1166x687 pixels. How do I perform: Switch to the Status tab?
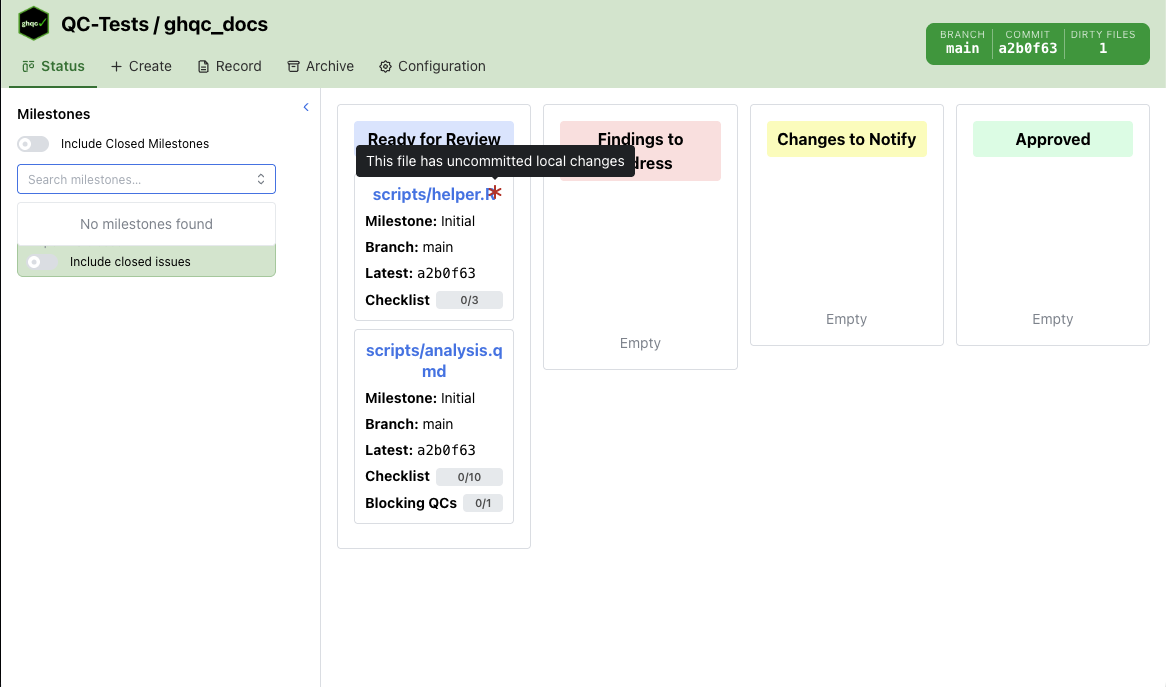pos(53,66)
